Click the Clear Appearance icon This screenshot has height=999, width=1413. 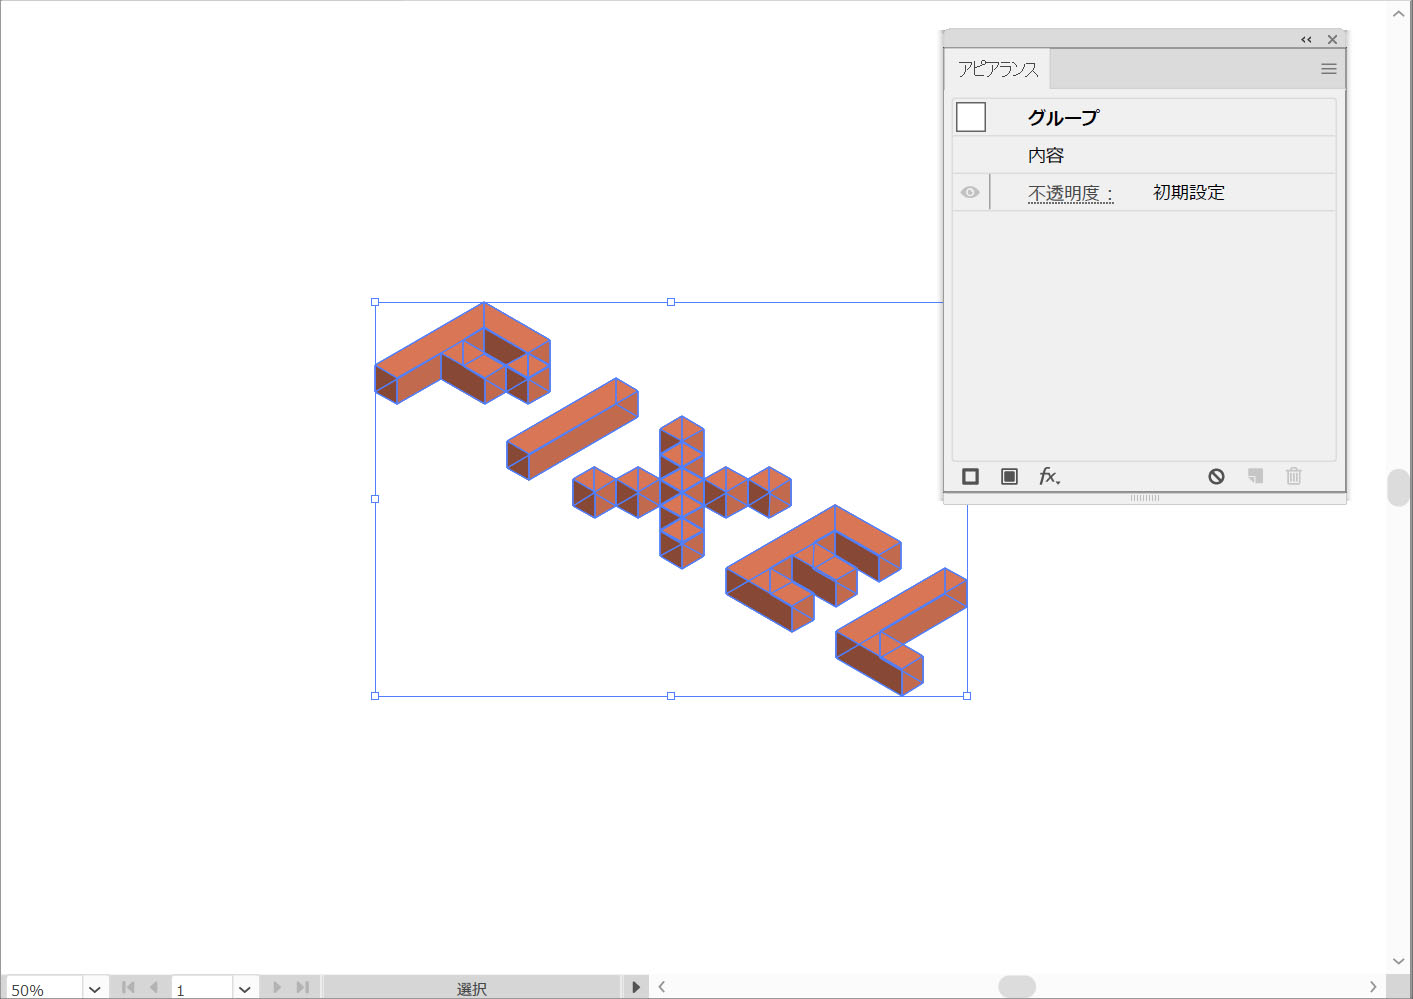click(x=1216, y=476)
